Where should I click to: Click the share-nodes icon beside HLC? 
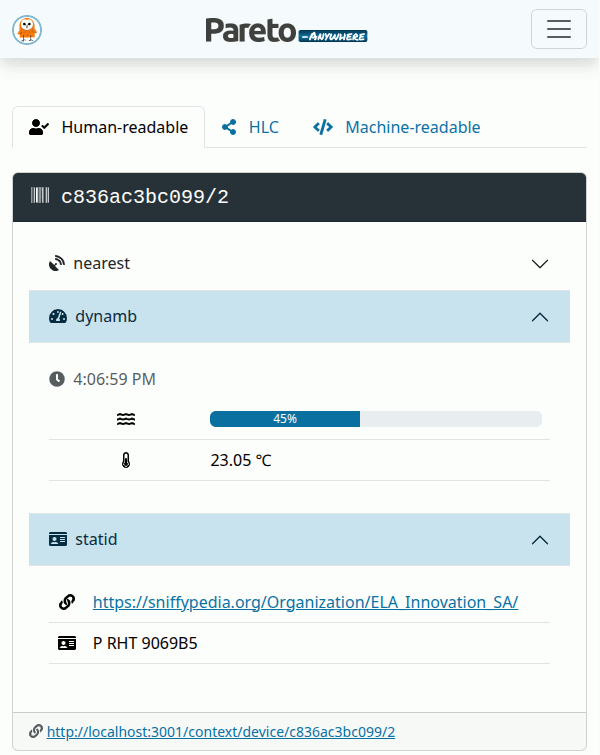[x=229, y=127]
